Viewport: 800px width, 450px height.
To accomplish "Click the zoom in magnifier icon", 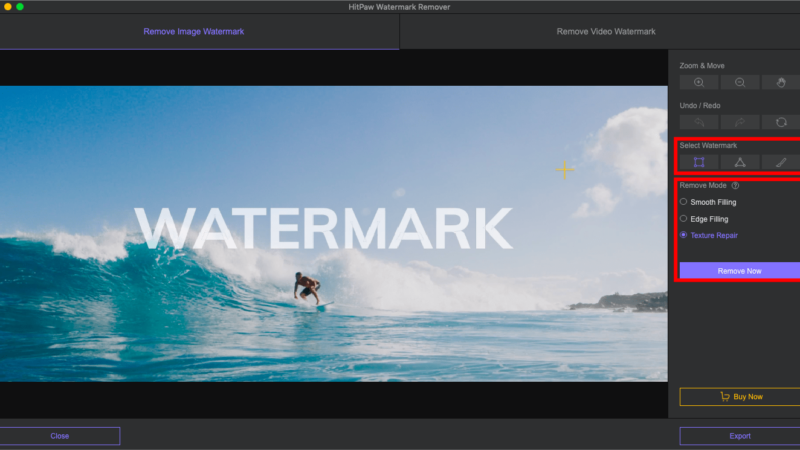I will 699,83.
